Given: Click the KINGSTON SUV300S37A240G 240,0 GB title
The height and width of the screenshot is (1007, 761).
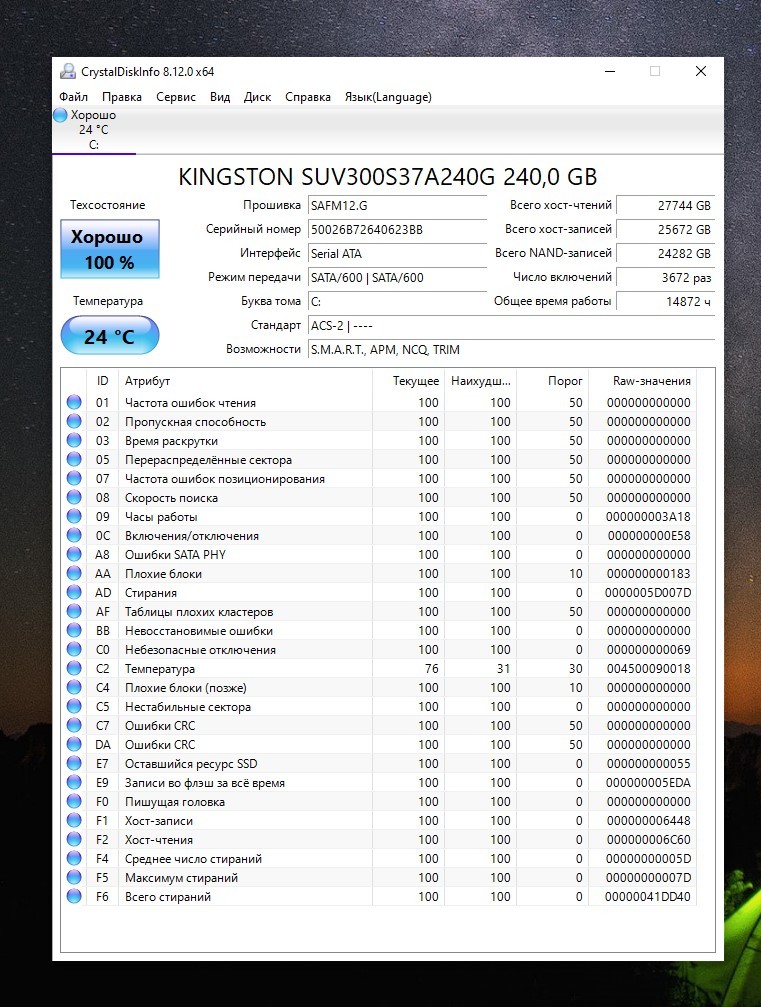Looking at the screenshot, I should coord(387,177).
